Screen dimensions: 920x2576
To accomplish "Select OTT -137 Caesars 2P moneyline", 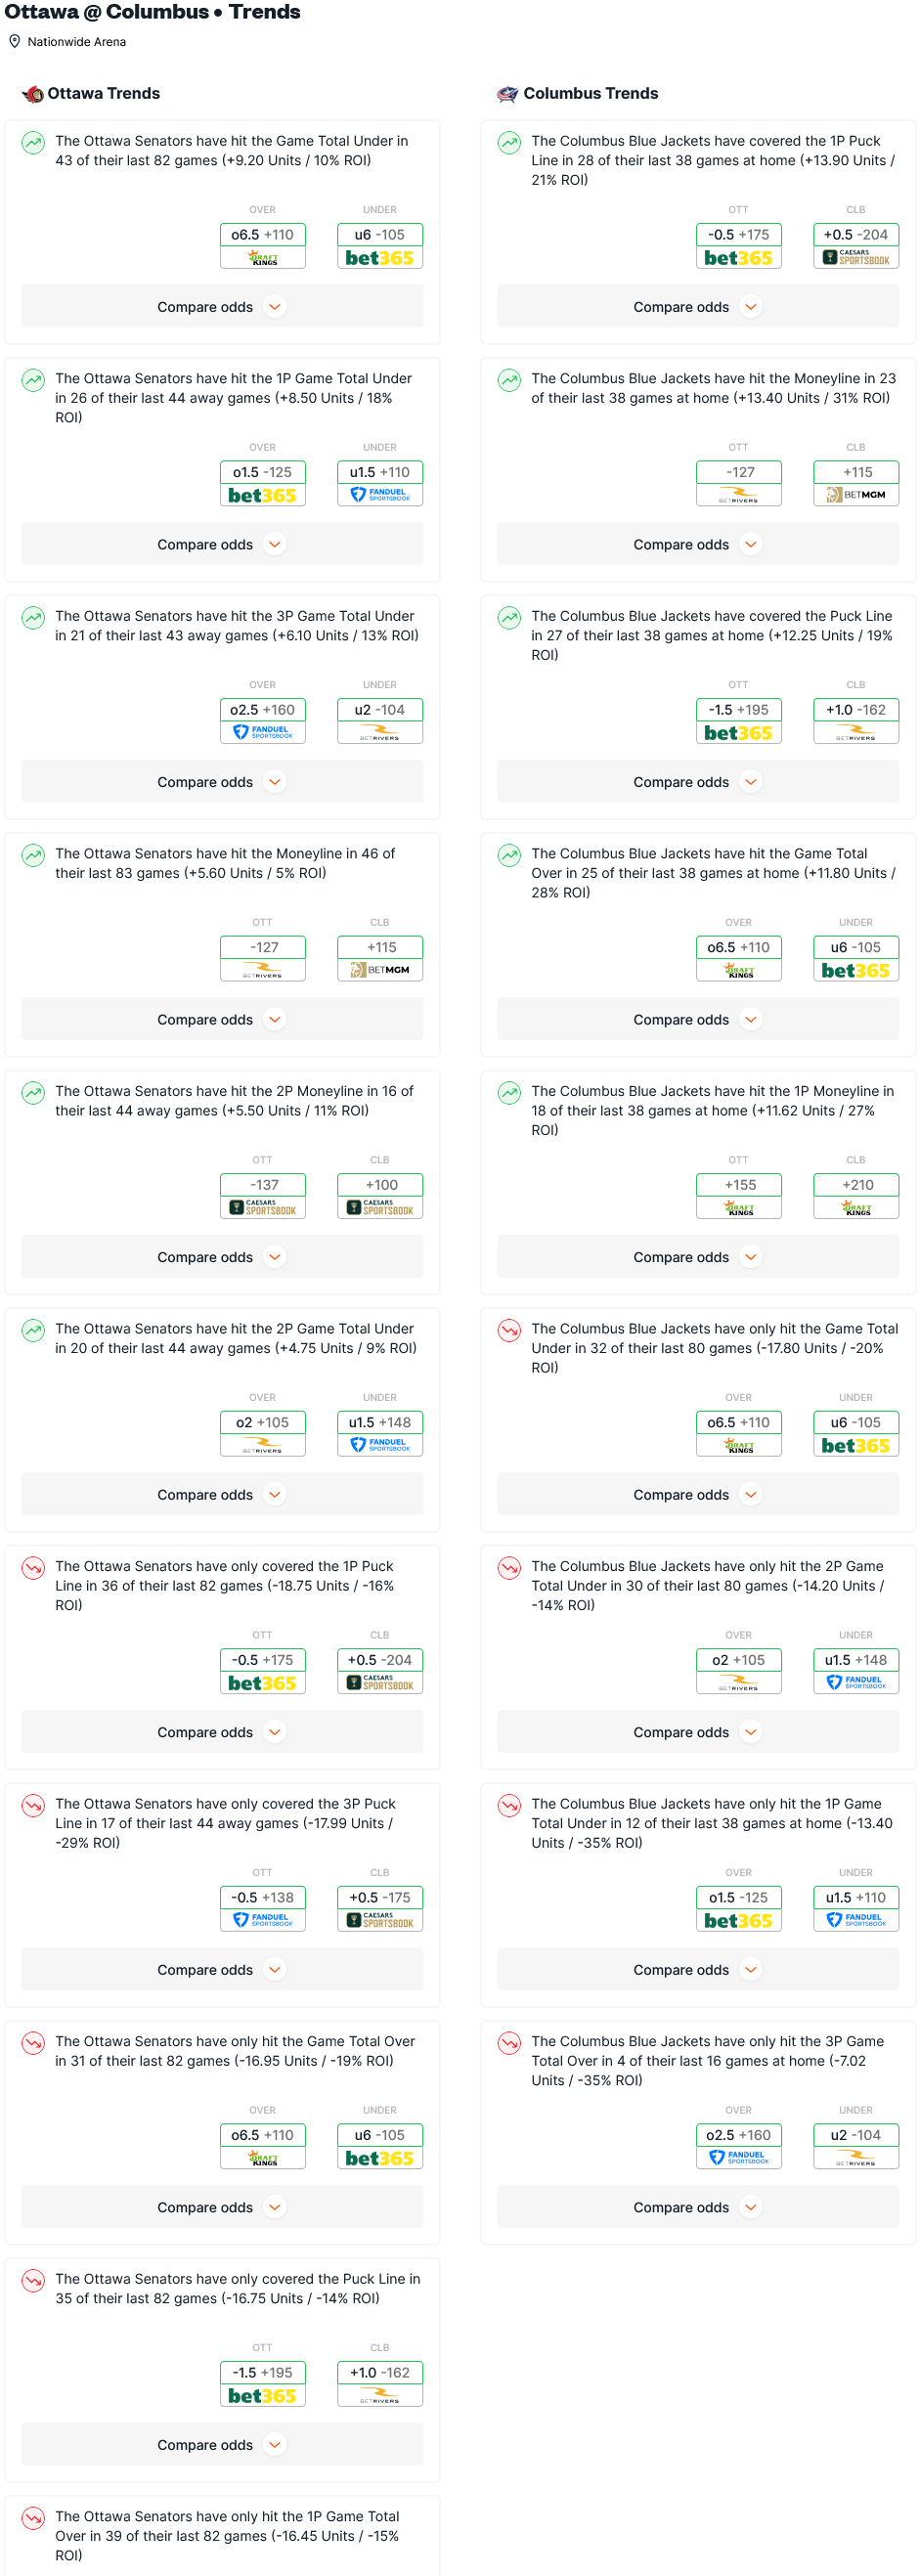I will click(x=263, y=1196).
